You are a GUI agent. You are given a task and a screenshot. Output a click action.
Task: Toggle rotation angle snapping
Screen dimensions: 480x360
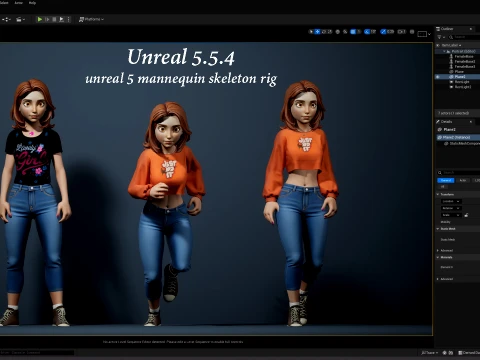tap(367, 32)
